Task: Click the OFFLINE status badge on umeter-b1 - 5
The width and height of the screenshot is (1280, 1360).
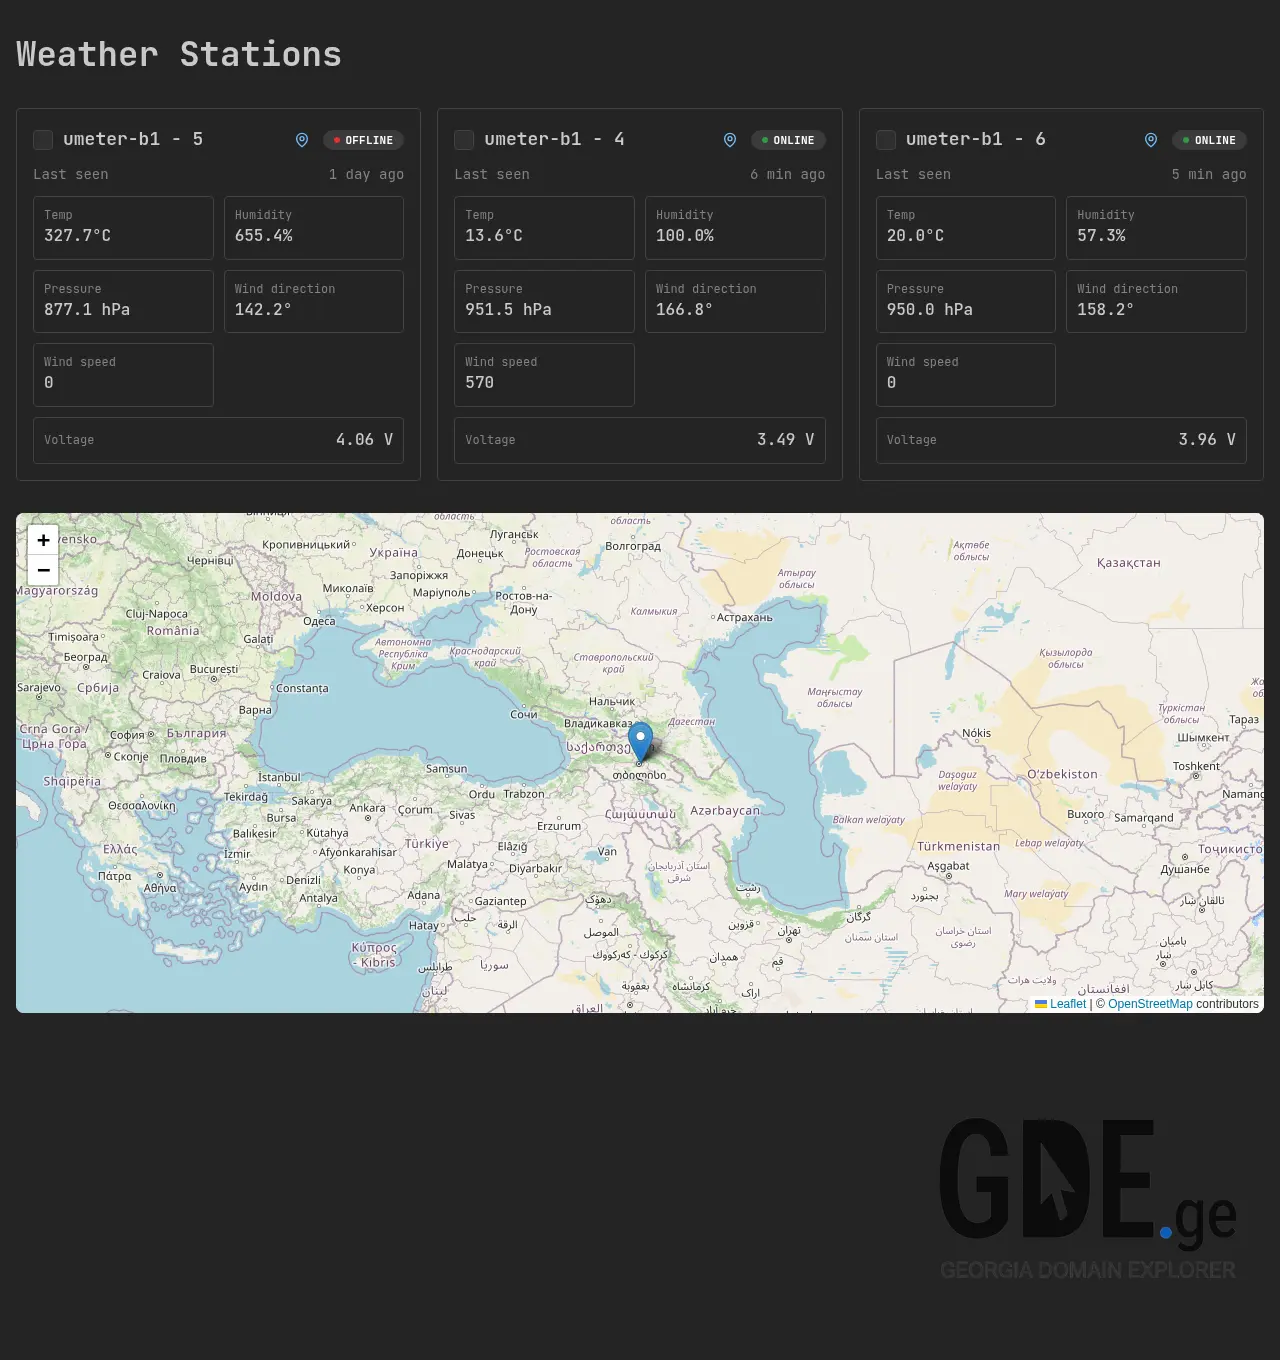Action: [363, 140]
